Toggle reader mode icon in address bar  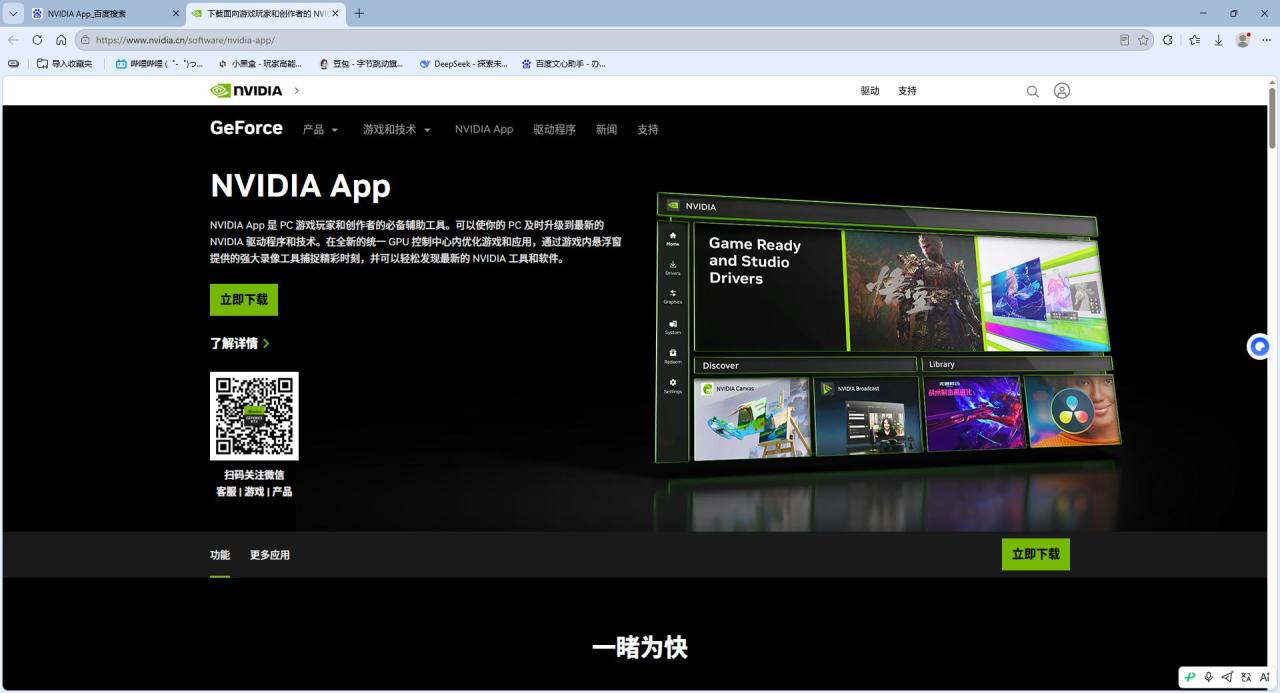point(1124,40)
